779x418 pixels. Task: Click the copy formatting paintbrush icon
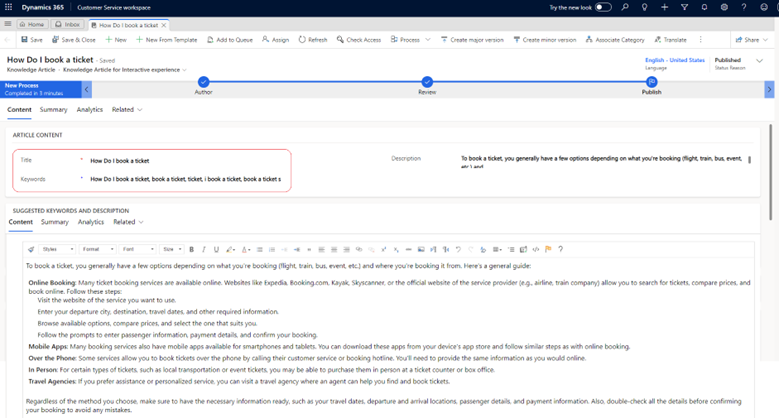(x=31, y=250)
